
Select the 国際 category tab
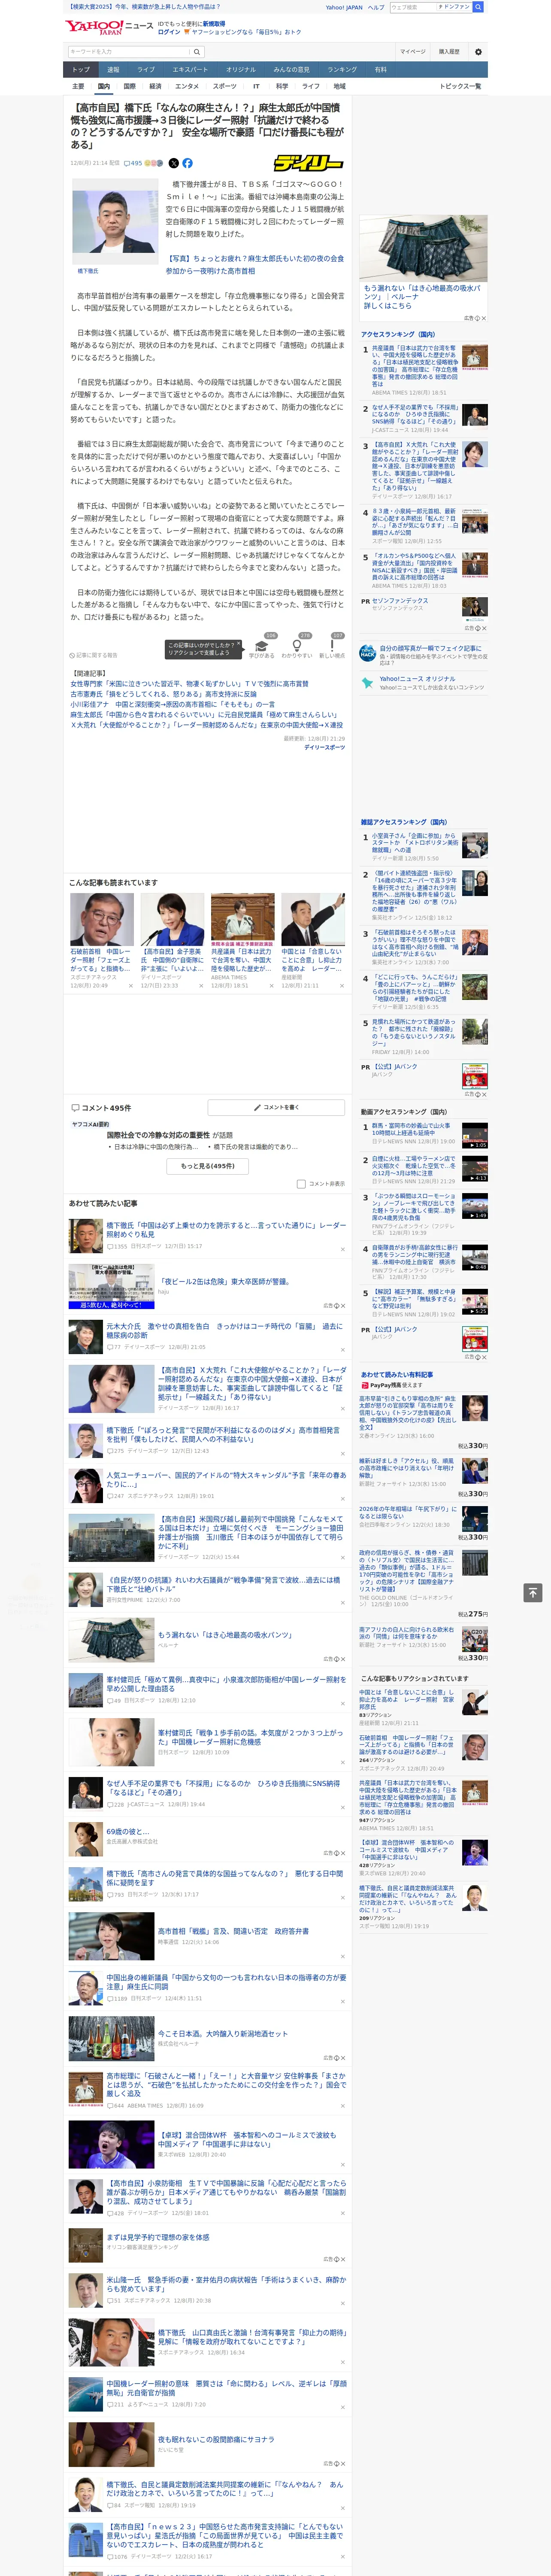tap(129, 86)
